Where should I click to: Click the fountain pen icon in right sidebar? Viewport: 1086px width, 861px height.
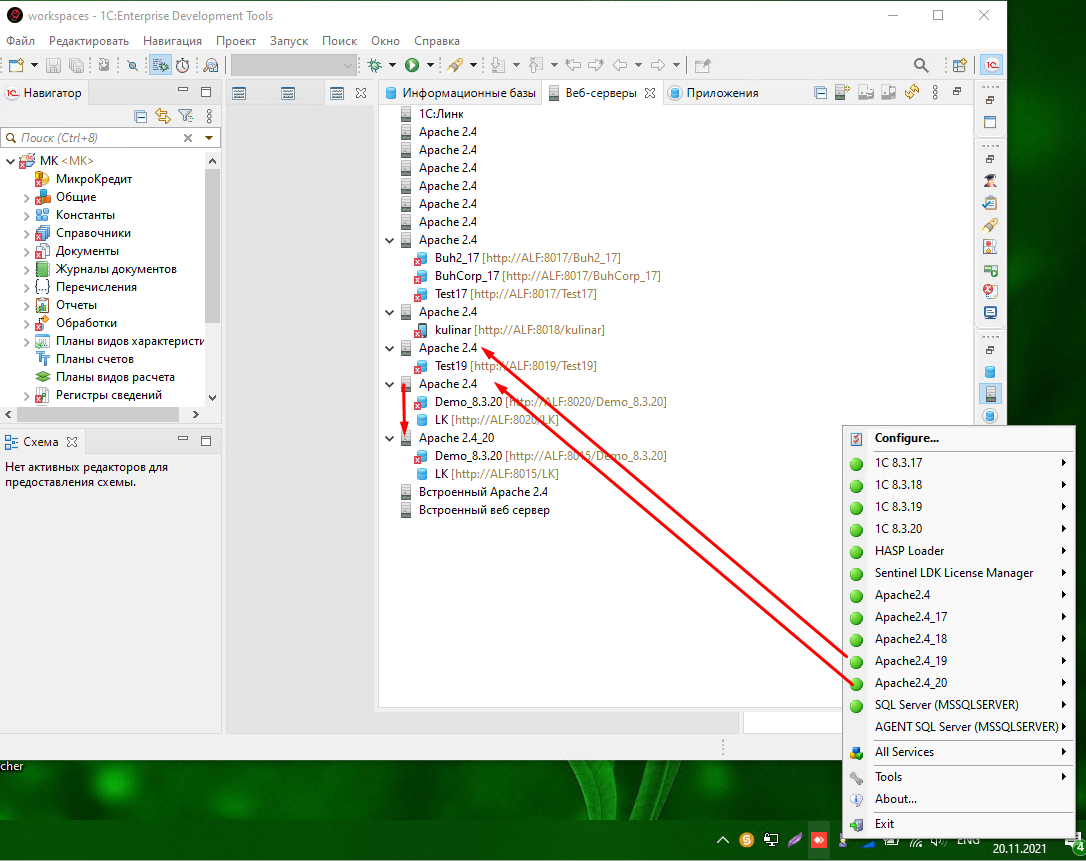coord(990,225)
